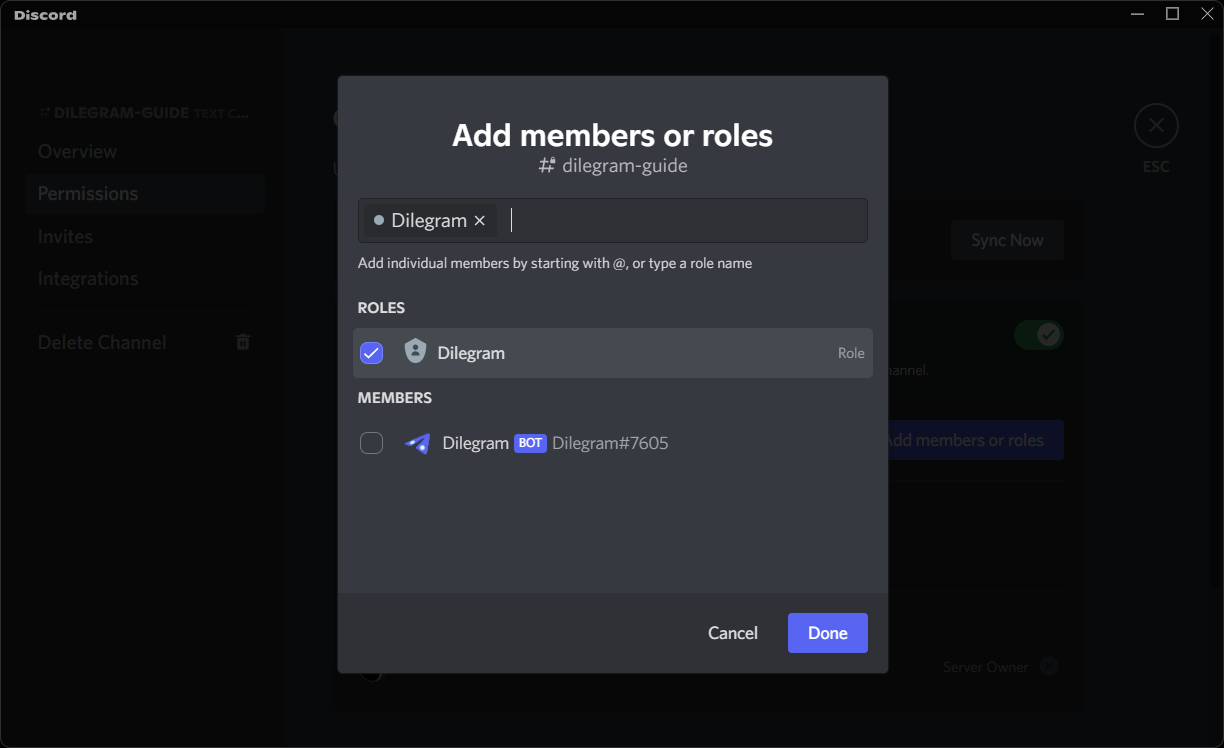Cancel the Add members or roles dialog

(x=733, y=633)
